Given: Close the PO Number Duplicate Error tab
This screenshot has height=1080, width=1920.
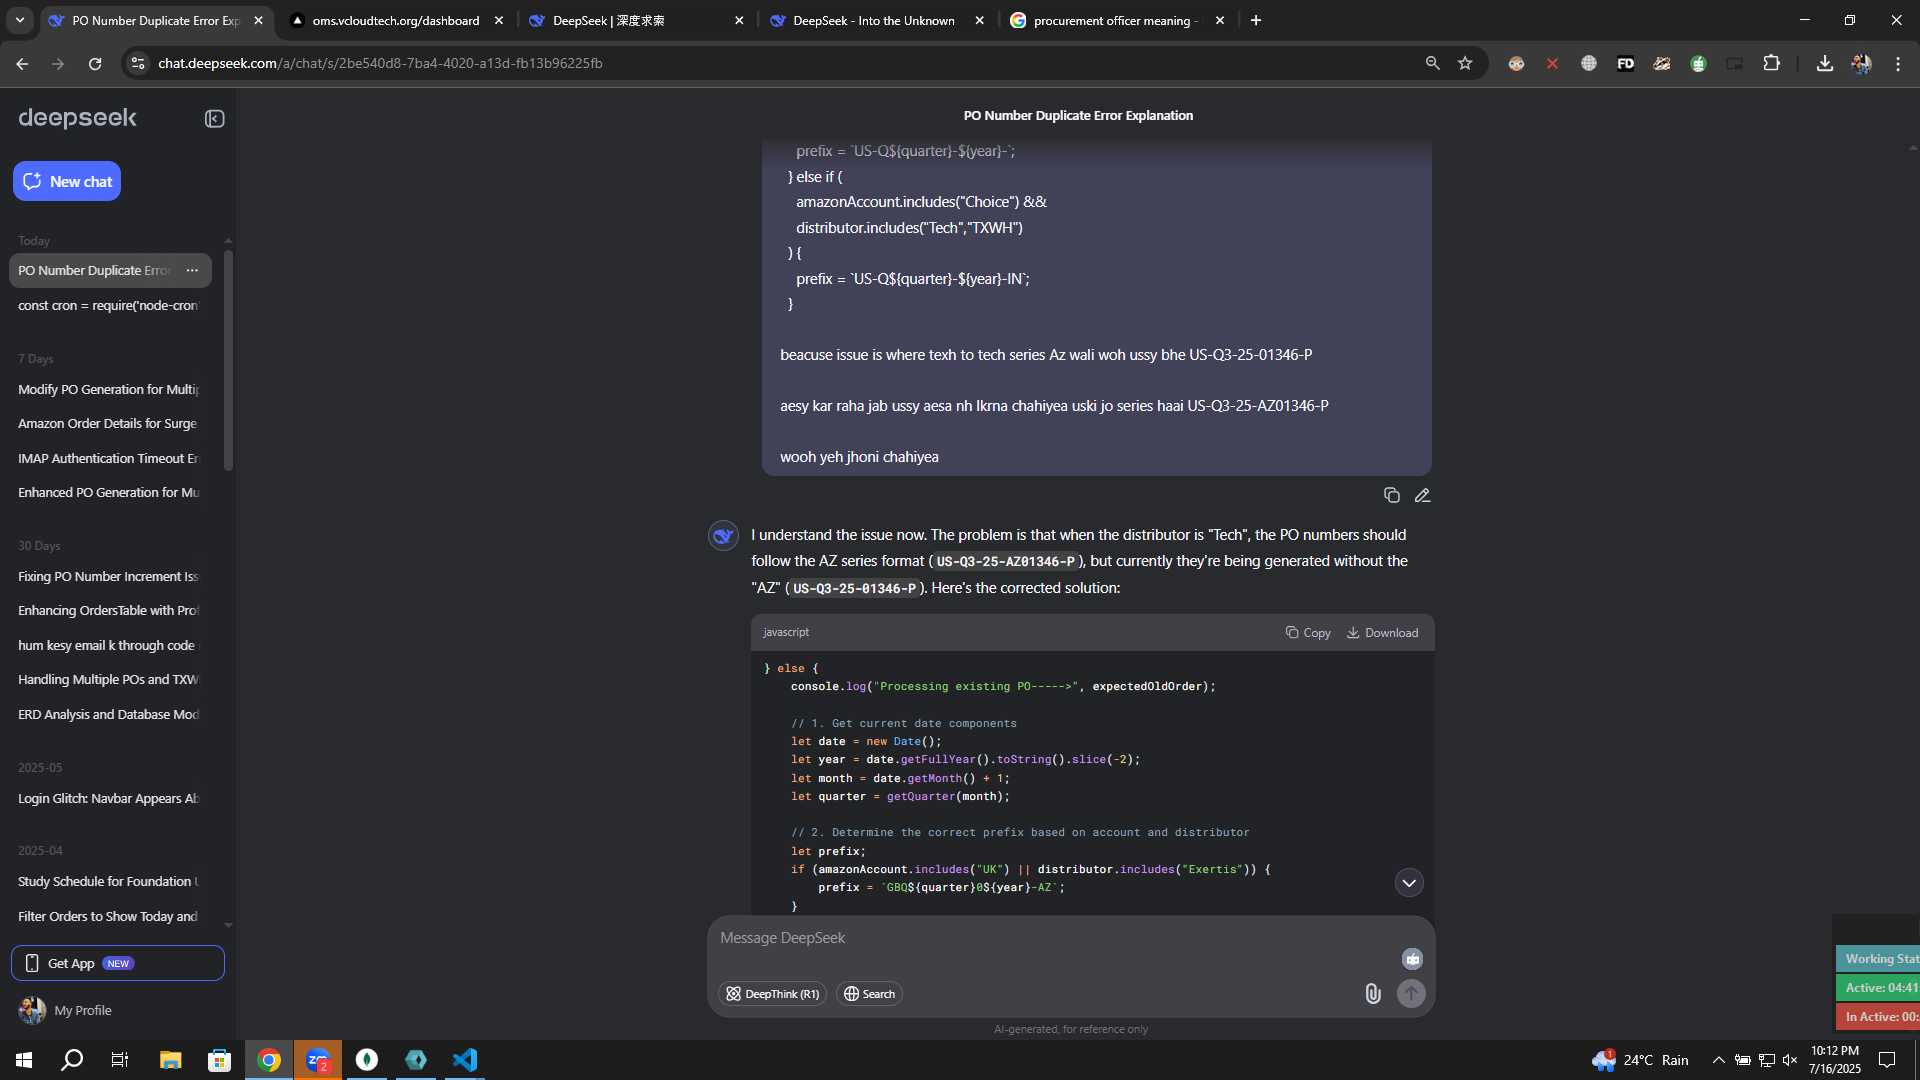Looking at the screenshot, I should pos(258,20).
